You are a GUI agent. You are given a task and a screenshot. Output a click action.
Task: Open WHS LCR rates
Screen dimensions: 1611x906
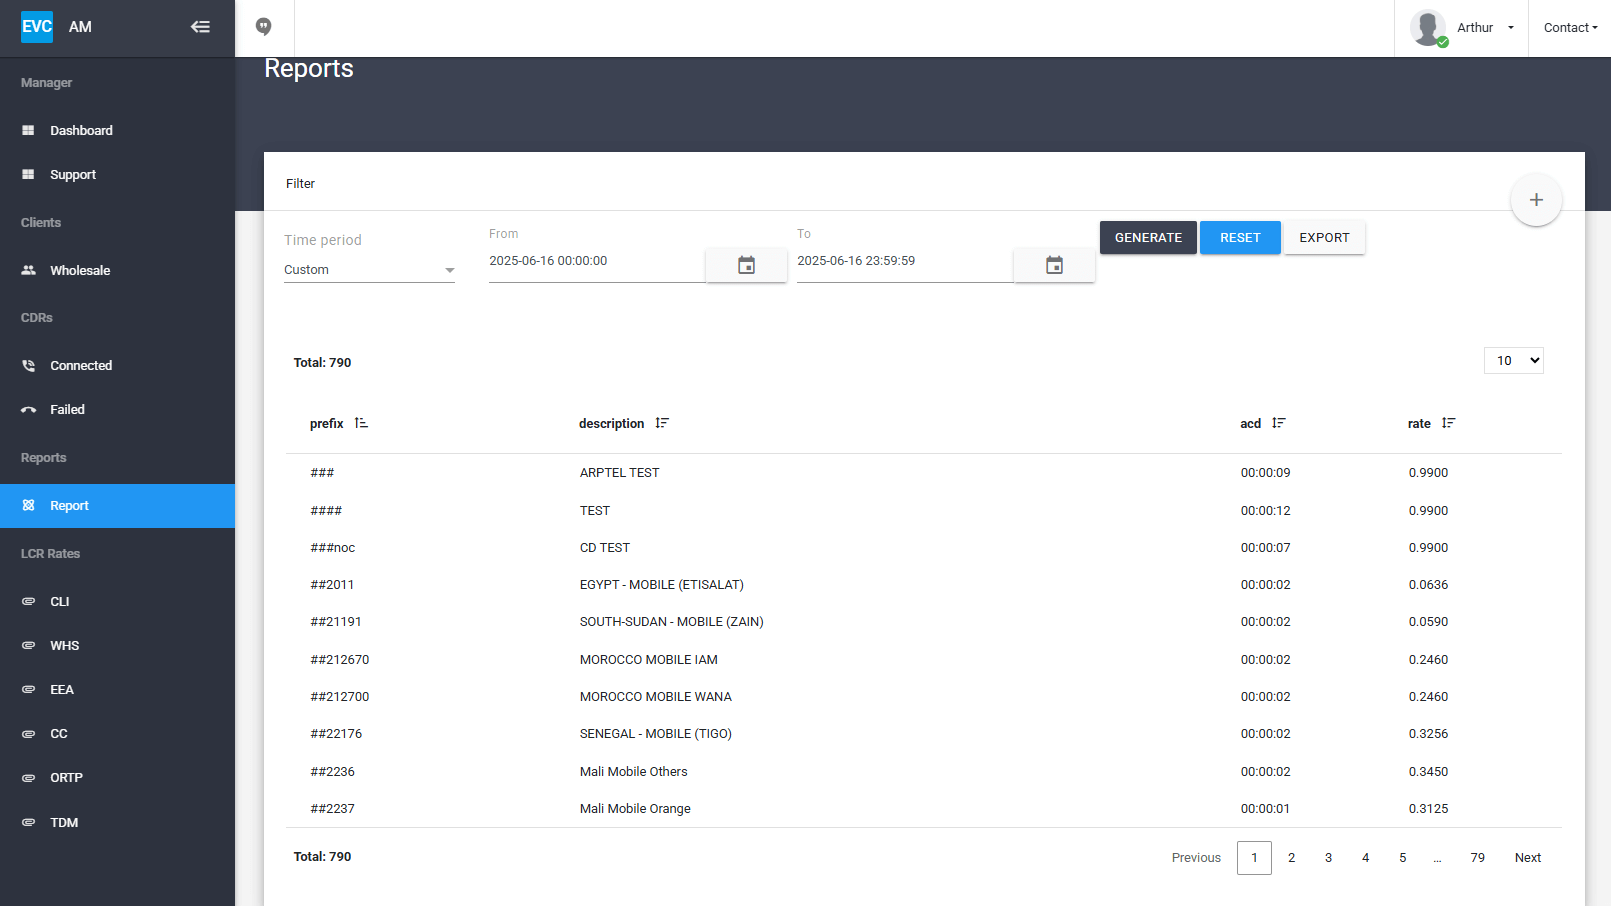pyautogui.click(x=117, y=646)
